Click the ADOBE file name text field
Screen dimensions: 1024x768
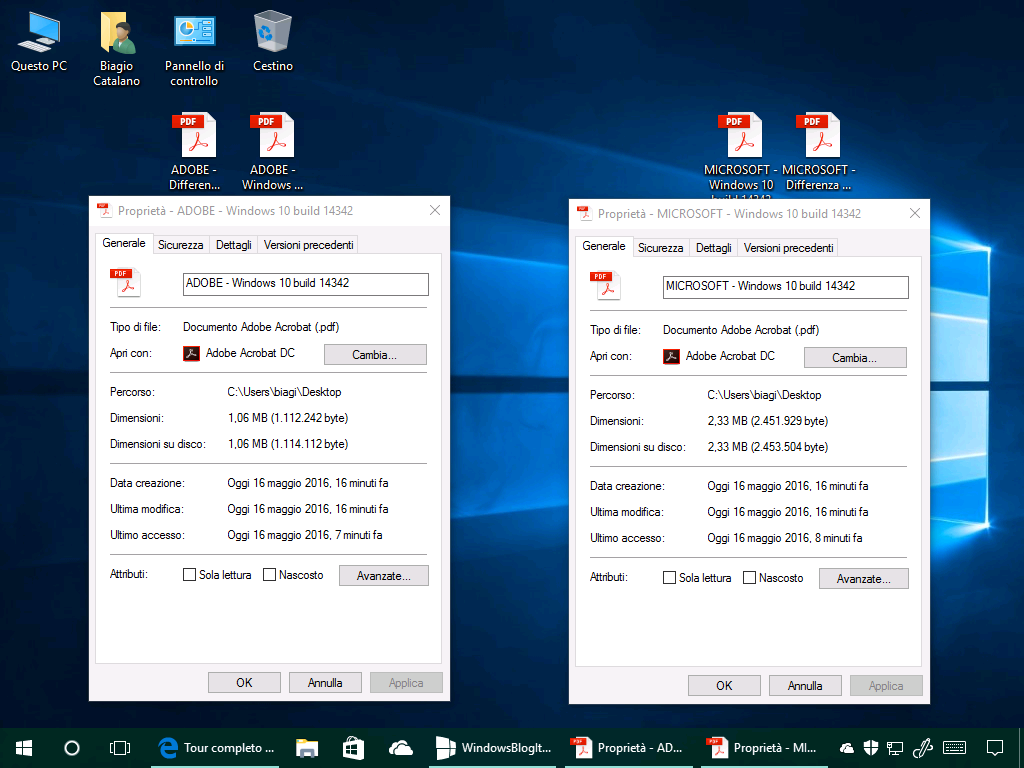[x=306, y=284]
